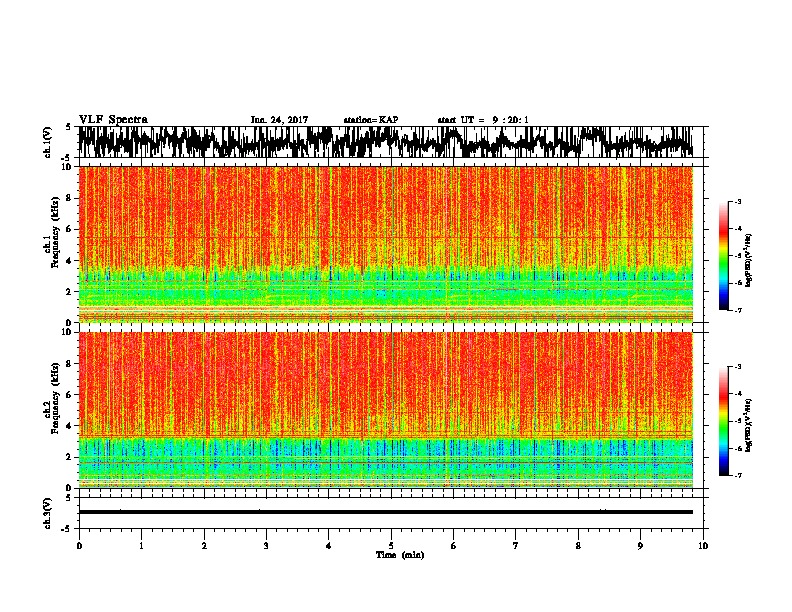Viewport: 792px width, 612px height.
Task: Click time axis tick label "3"
Action: (x=266, y=546)
